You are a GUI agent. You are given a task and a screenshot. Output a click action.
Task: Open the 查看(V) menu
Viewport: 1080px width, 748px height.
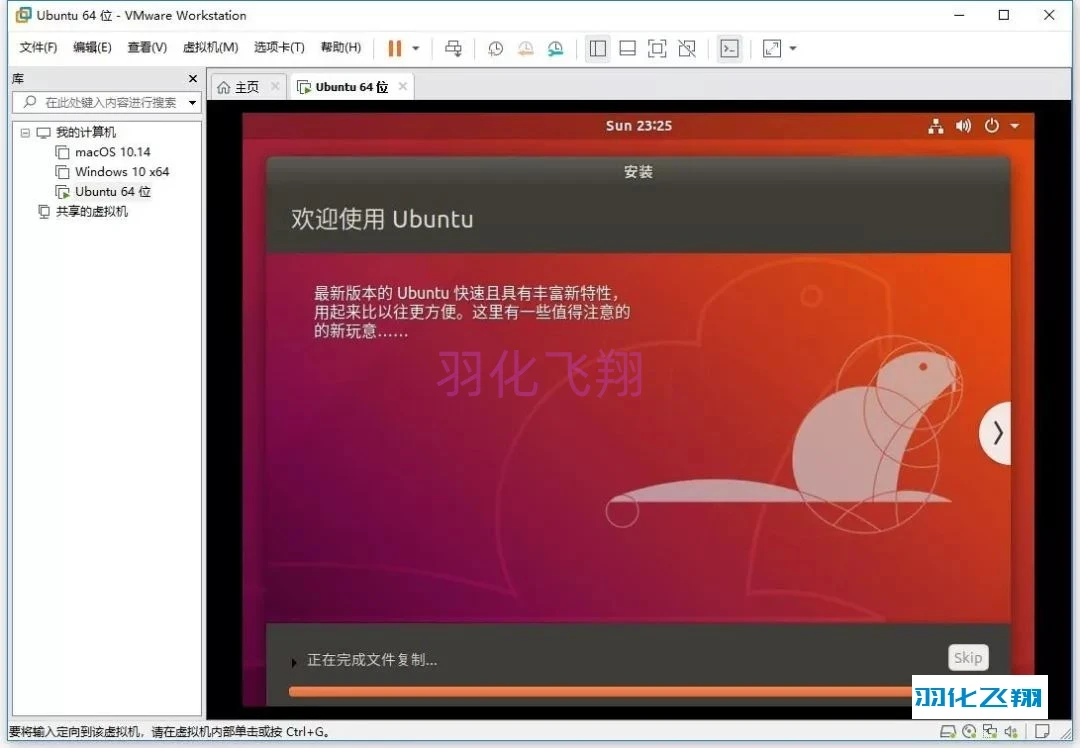[x=147, y=48]
